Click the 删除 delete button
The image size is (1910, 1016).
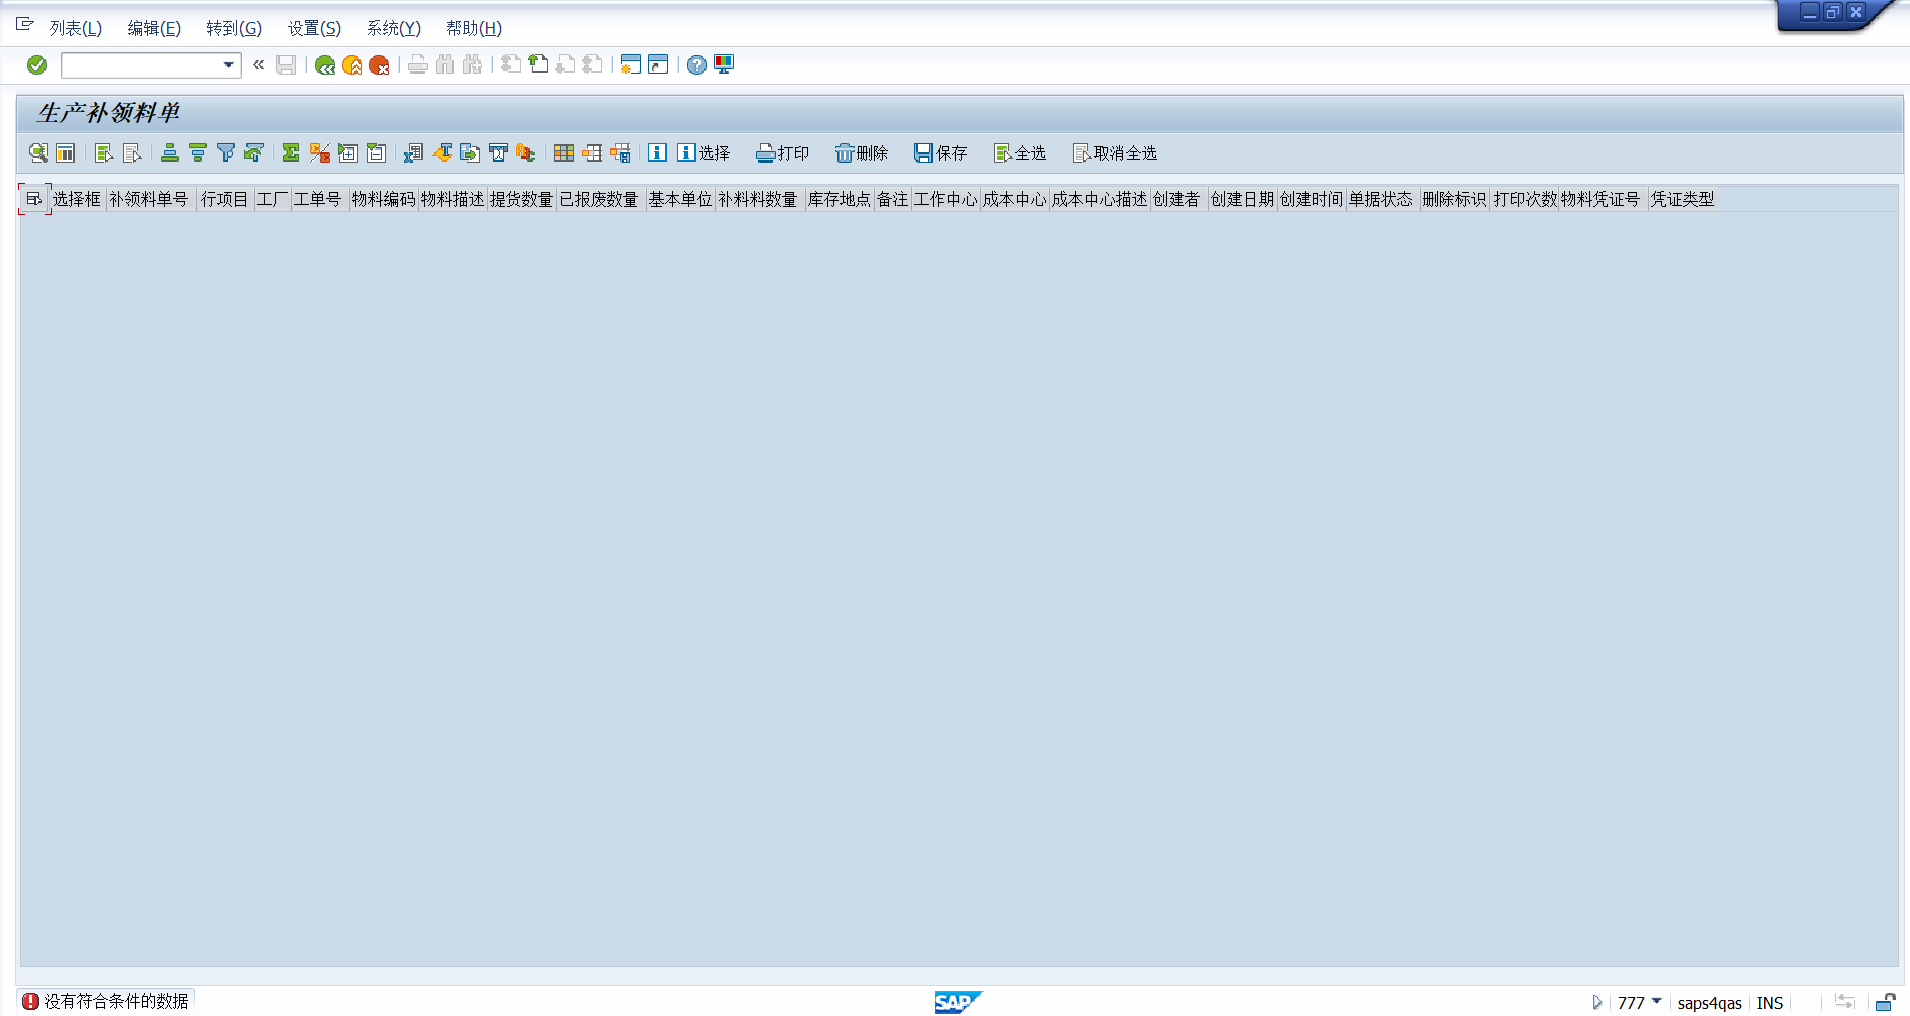click(x=862, y=153)
